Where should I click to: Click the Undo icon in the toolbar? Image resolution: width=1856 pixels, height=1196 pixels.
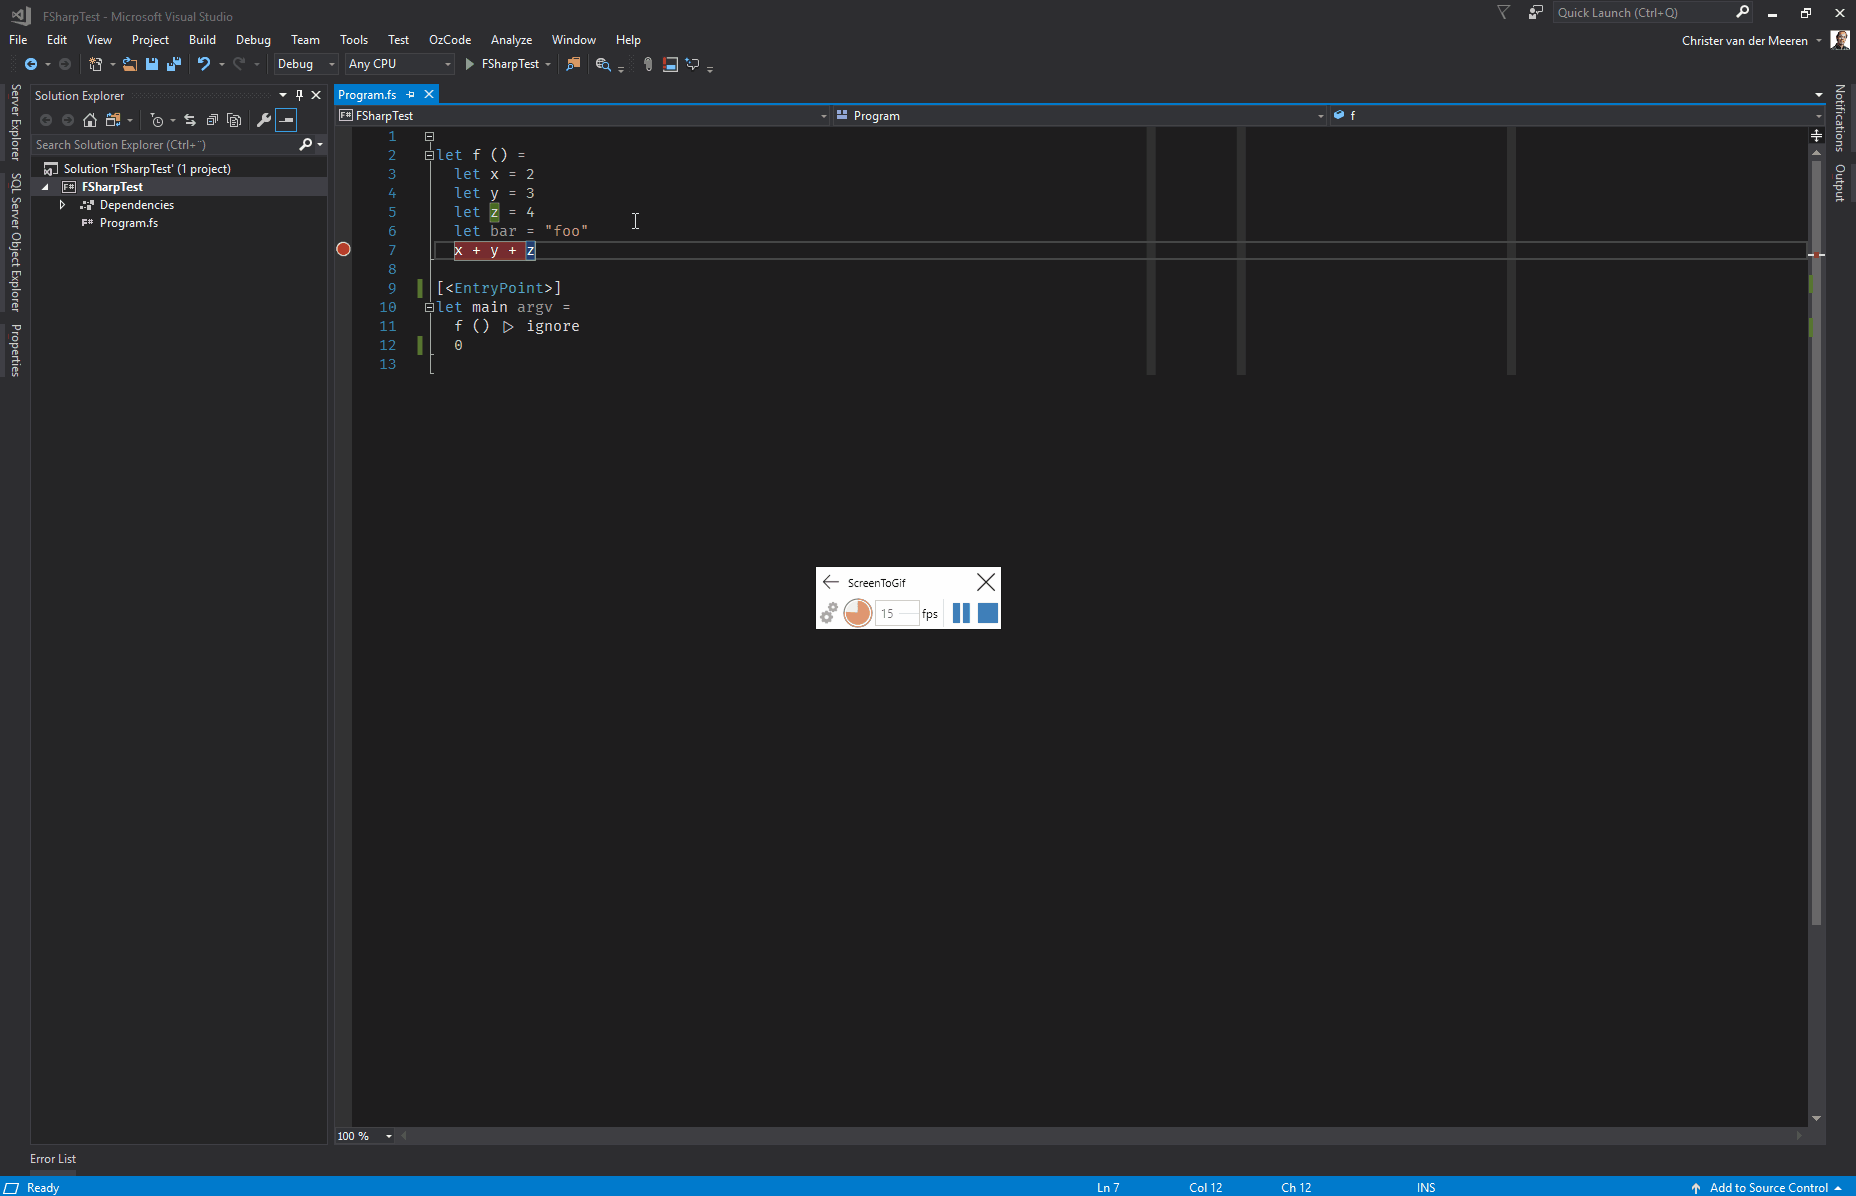[x=203, y=64]
